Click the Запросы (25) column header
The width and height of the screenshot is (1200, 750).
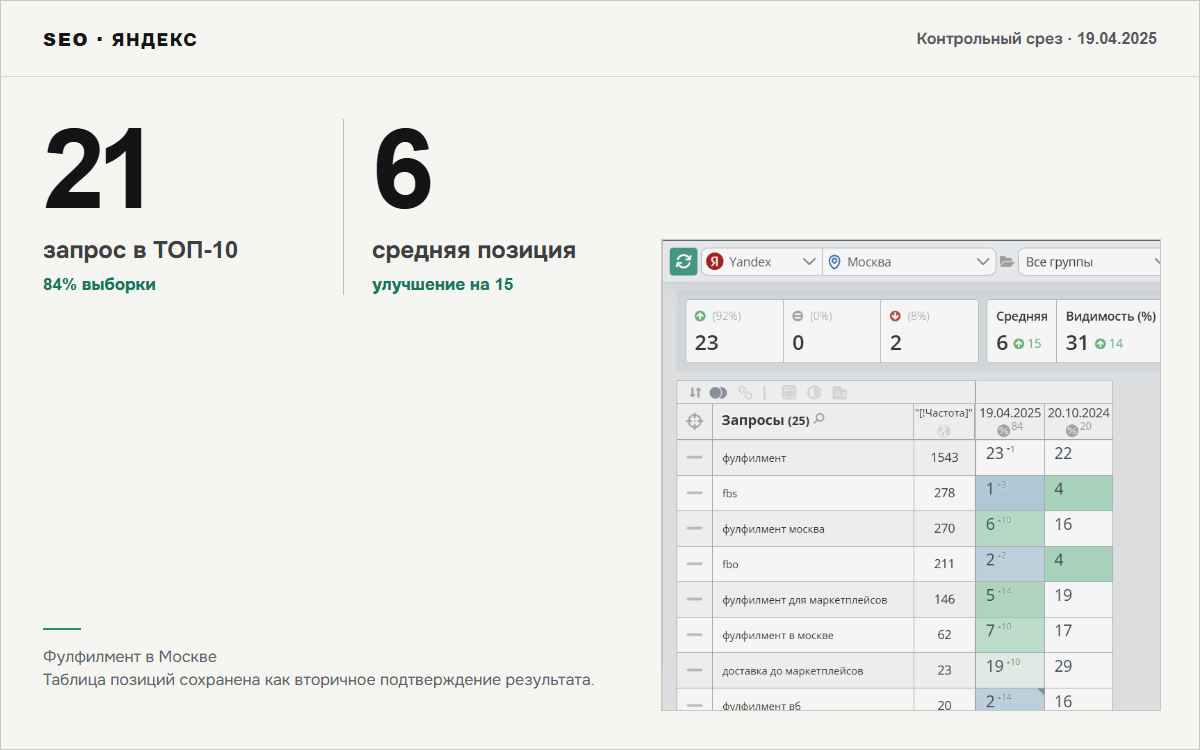tap(813, 421)
